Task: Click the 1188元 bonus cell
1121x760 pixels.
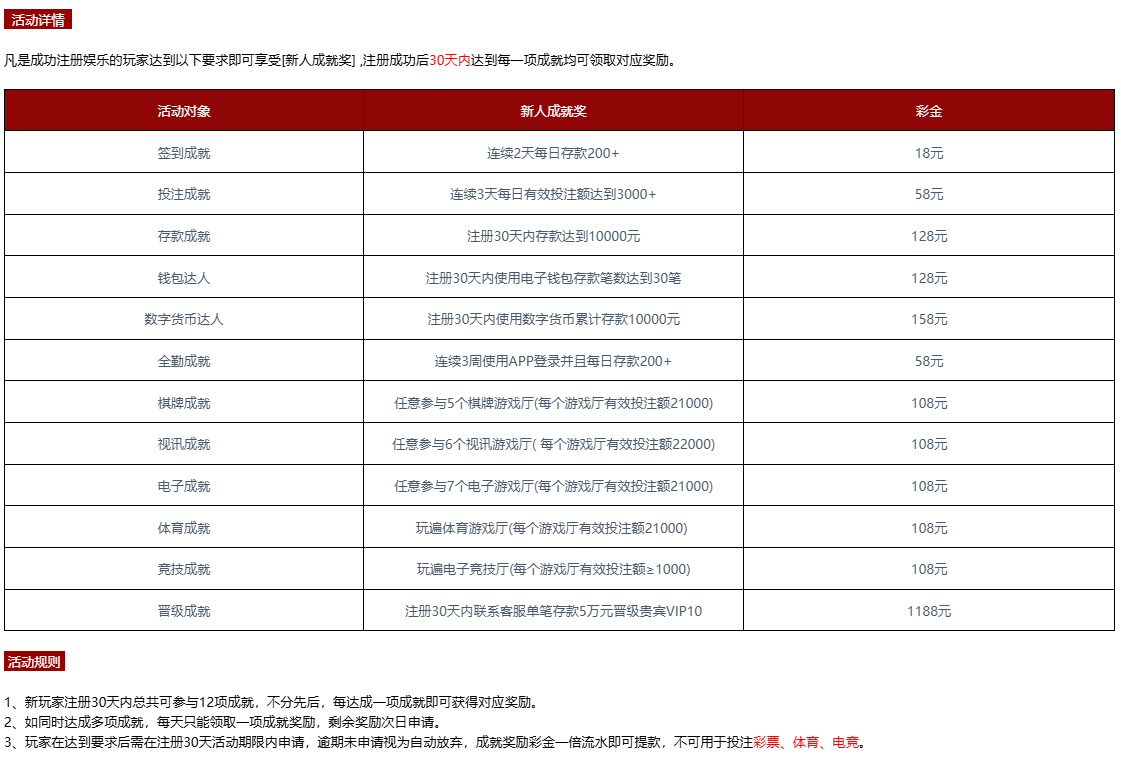Action: point(929,611)
